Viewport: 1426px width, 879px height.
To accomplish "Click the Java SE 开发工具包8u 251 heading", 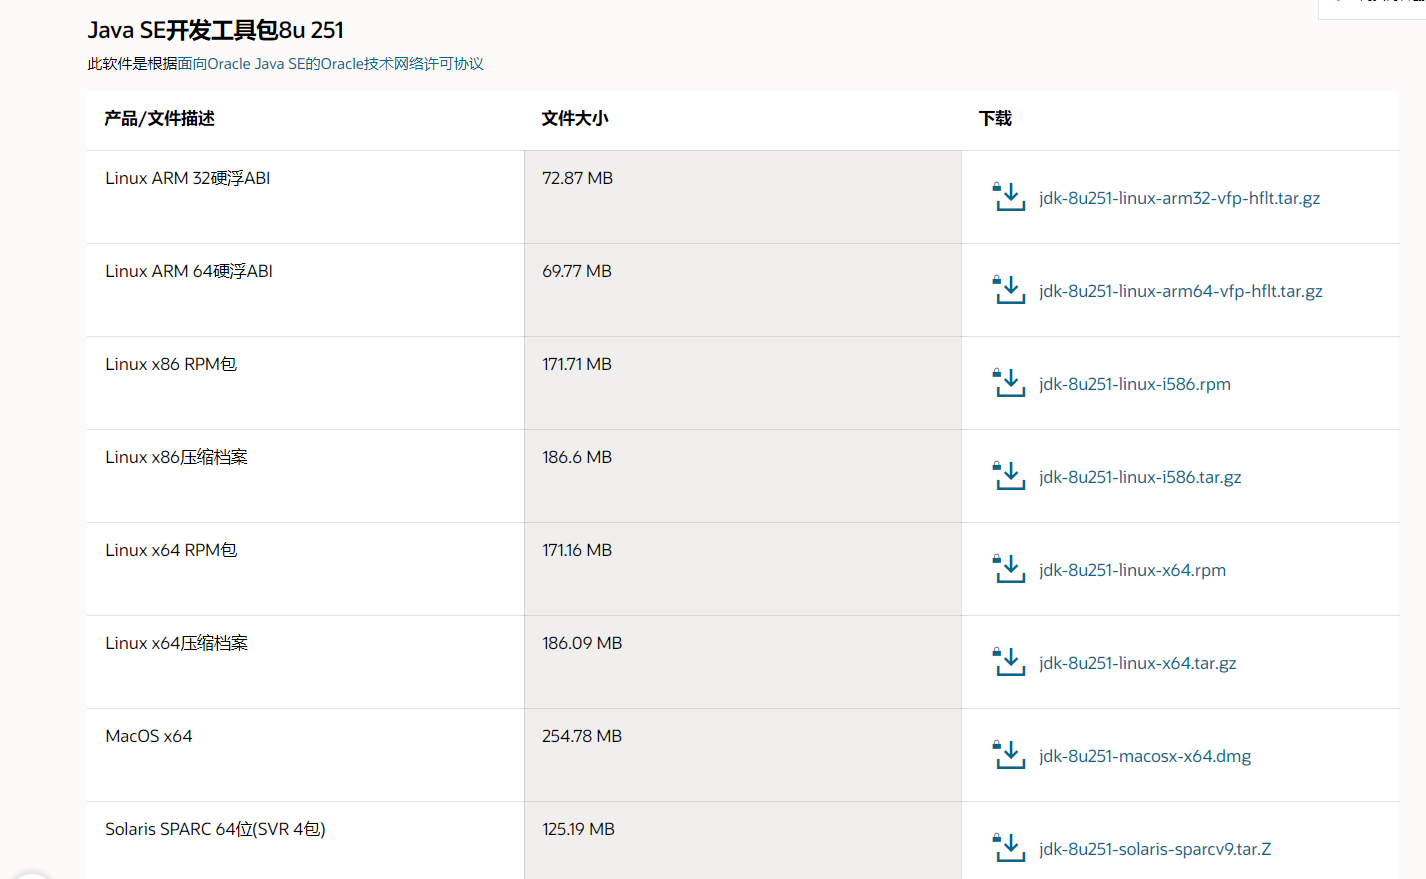I will [216, 30].
